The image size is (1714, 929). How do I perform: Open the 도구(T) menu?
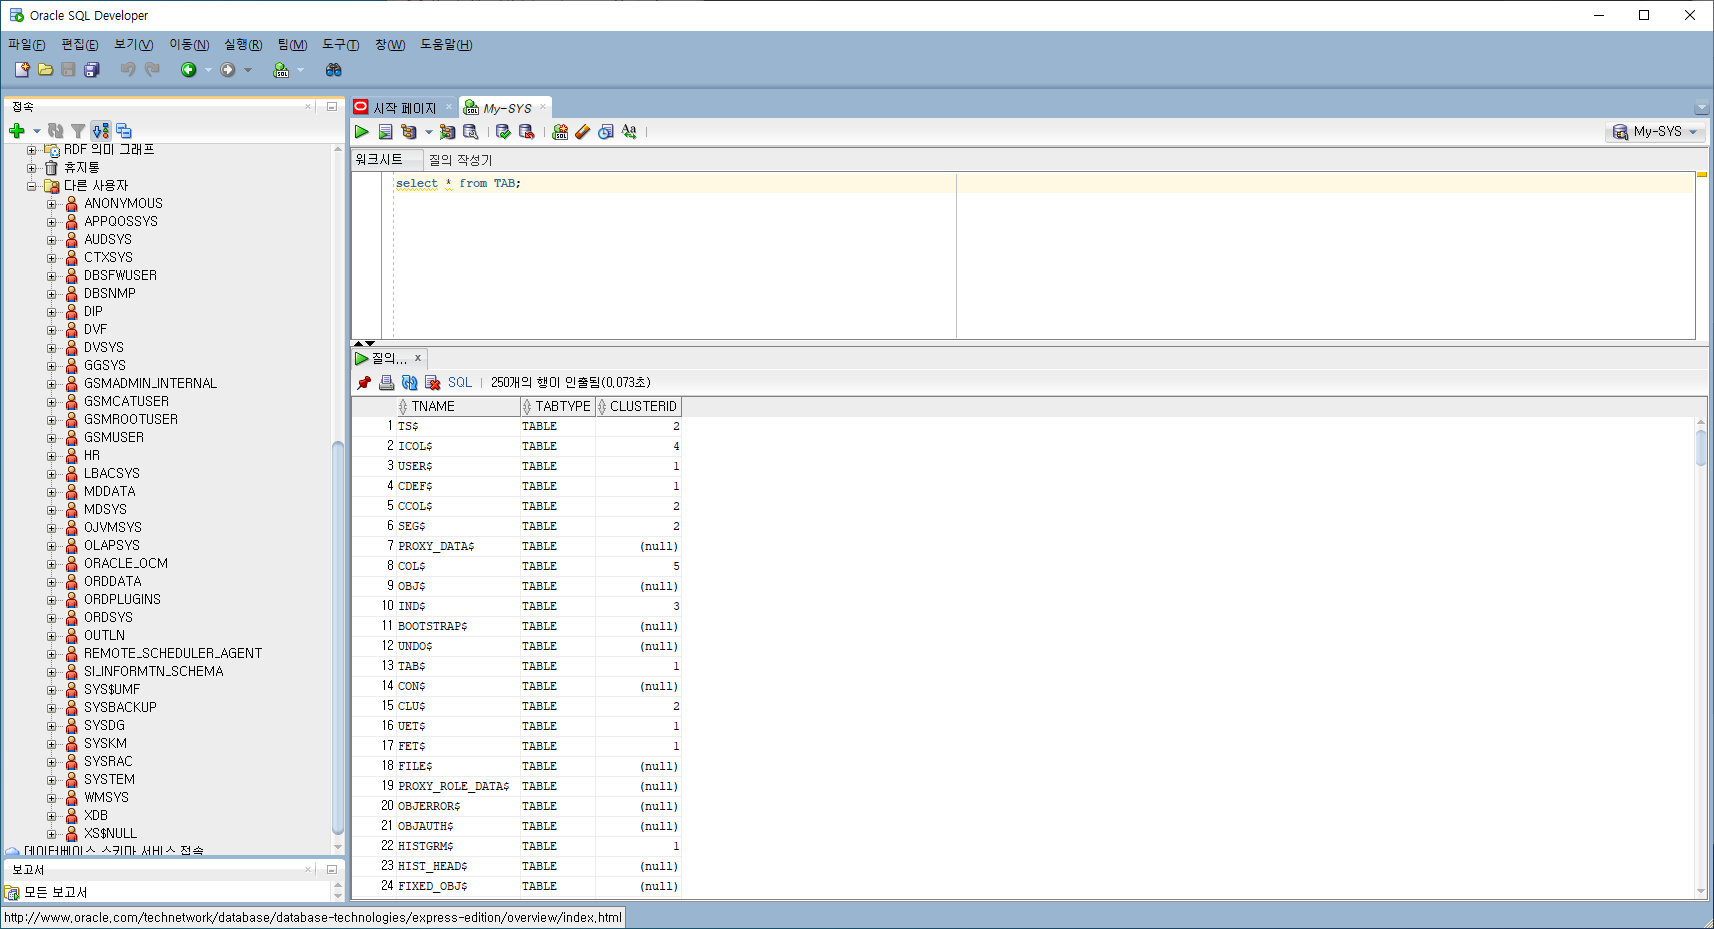click(341, 45)
